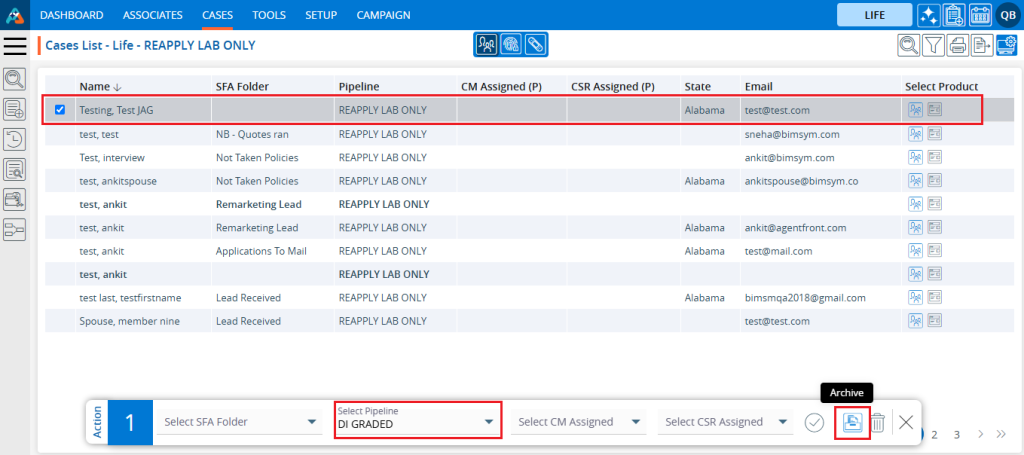This screenshot has height=455, width=1024.
Task: Uncheck the Testing, Test JAG row checkbox
Action: pos(60,110)
